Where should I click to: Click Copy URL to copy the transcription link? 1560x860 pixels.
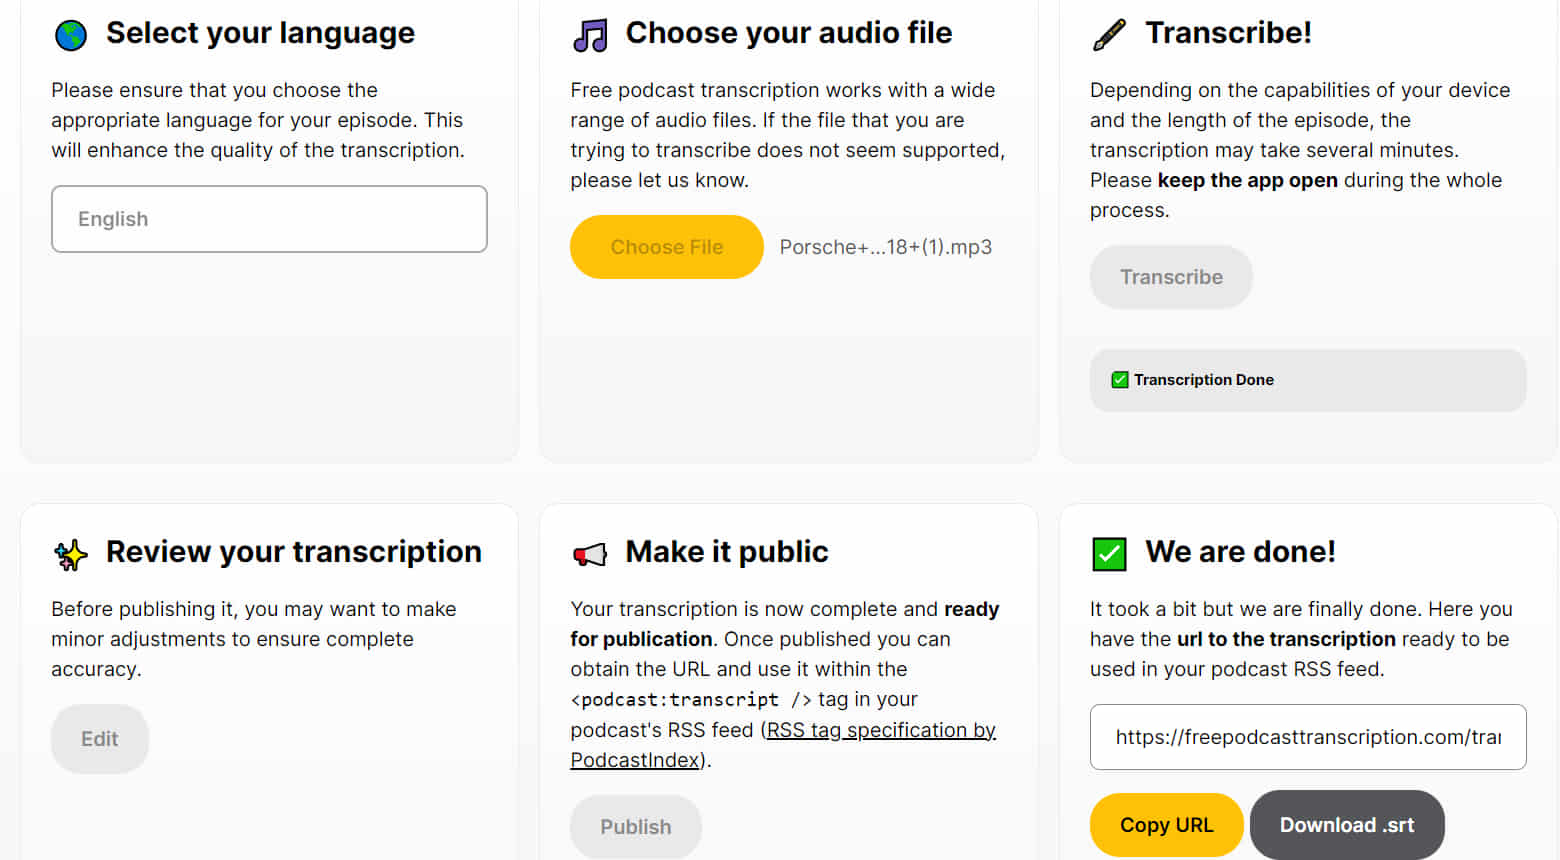tap(1166, 824)
